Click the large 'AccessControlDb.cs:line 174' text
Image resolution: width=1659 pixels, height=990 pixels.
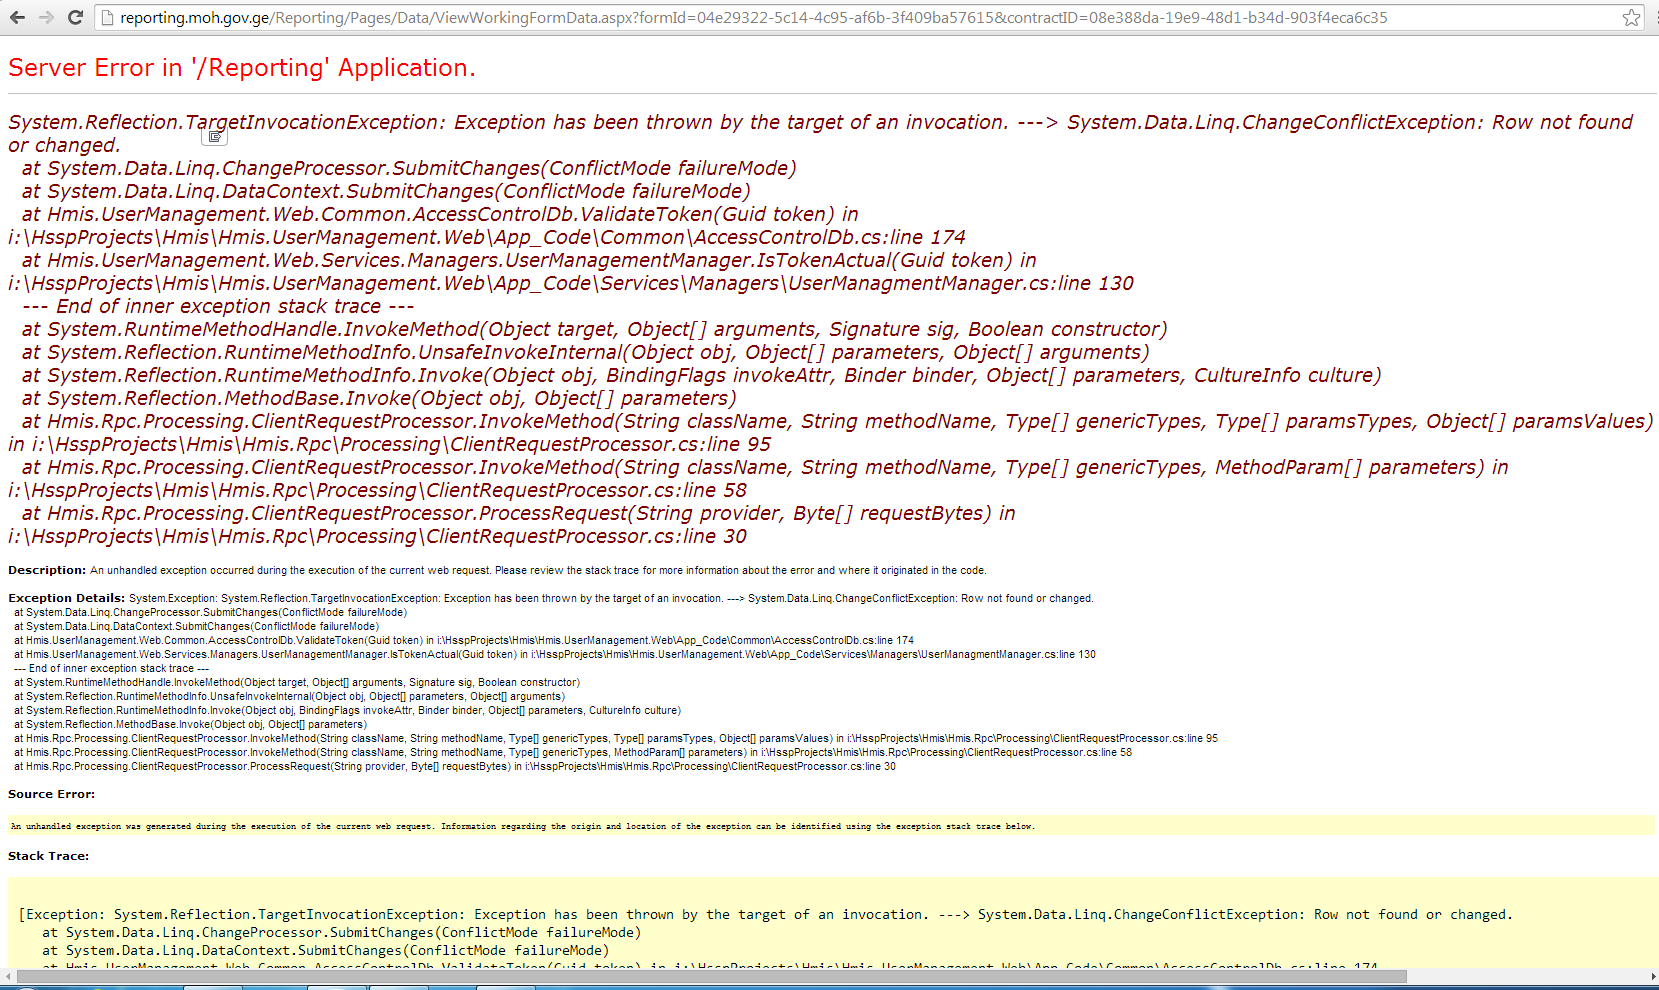pyautogui.click(x=829, y=238)
